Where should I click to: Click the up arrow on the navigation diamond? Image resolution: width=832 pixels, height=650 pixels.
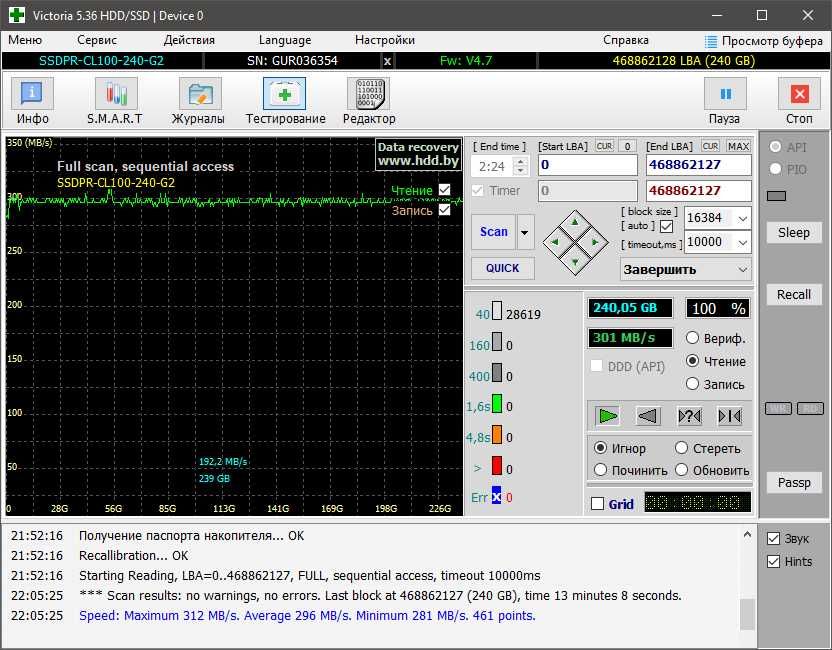[575, 223]
